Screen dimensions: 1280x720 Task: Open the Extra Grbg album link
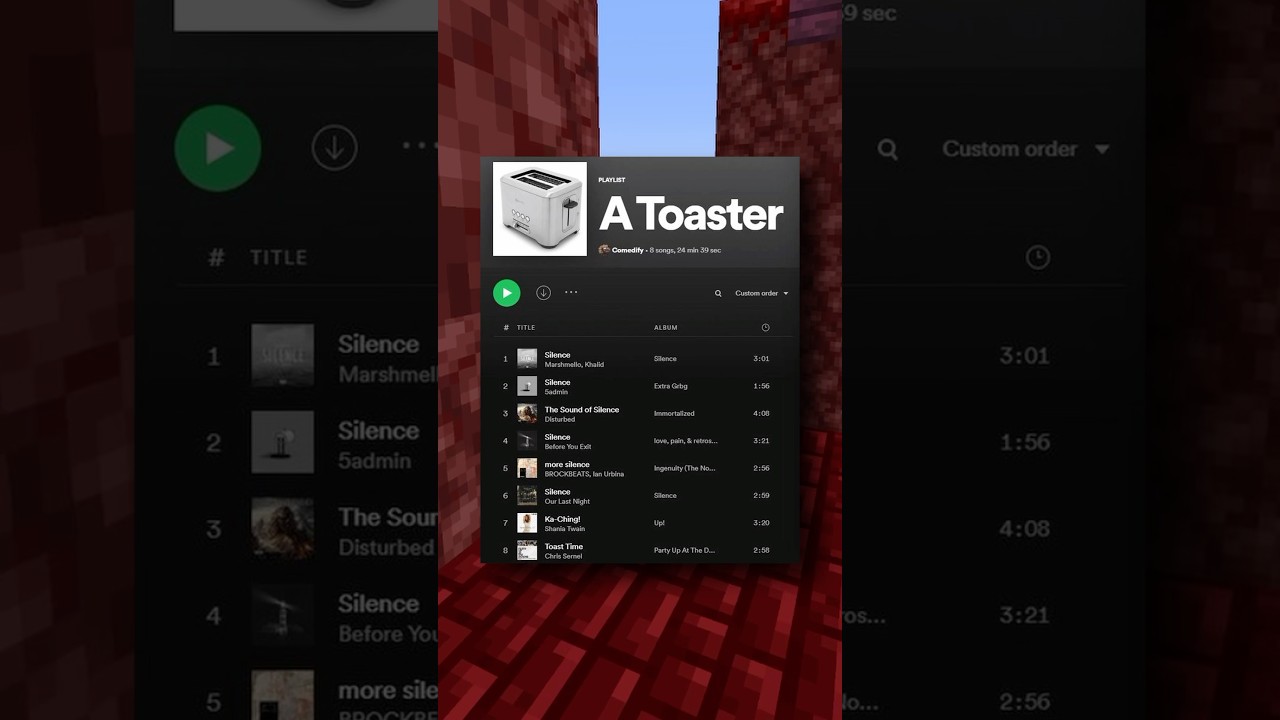click(671, 386)
